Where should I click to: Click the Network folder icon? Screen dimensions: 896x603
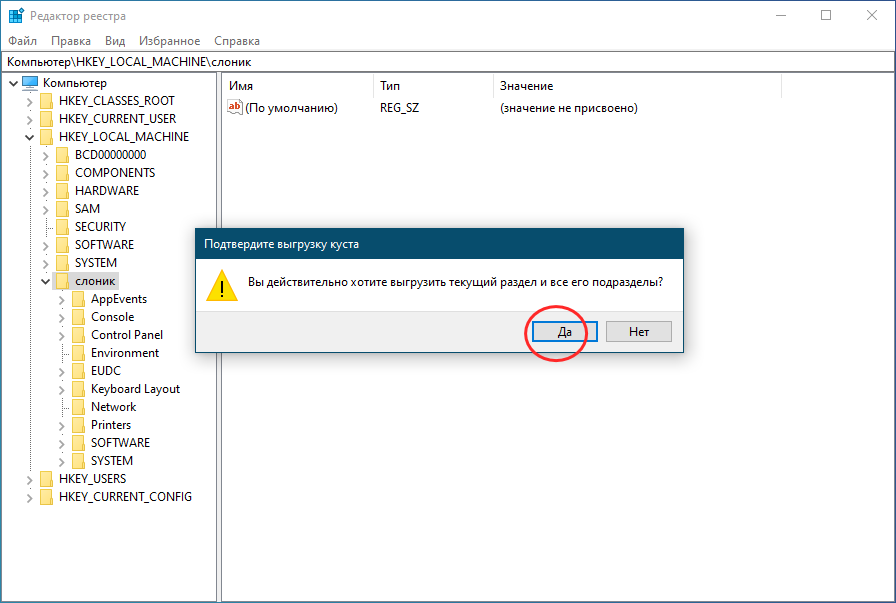click(x=79, y=407)
